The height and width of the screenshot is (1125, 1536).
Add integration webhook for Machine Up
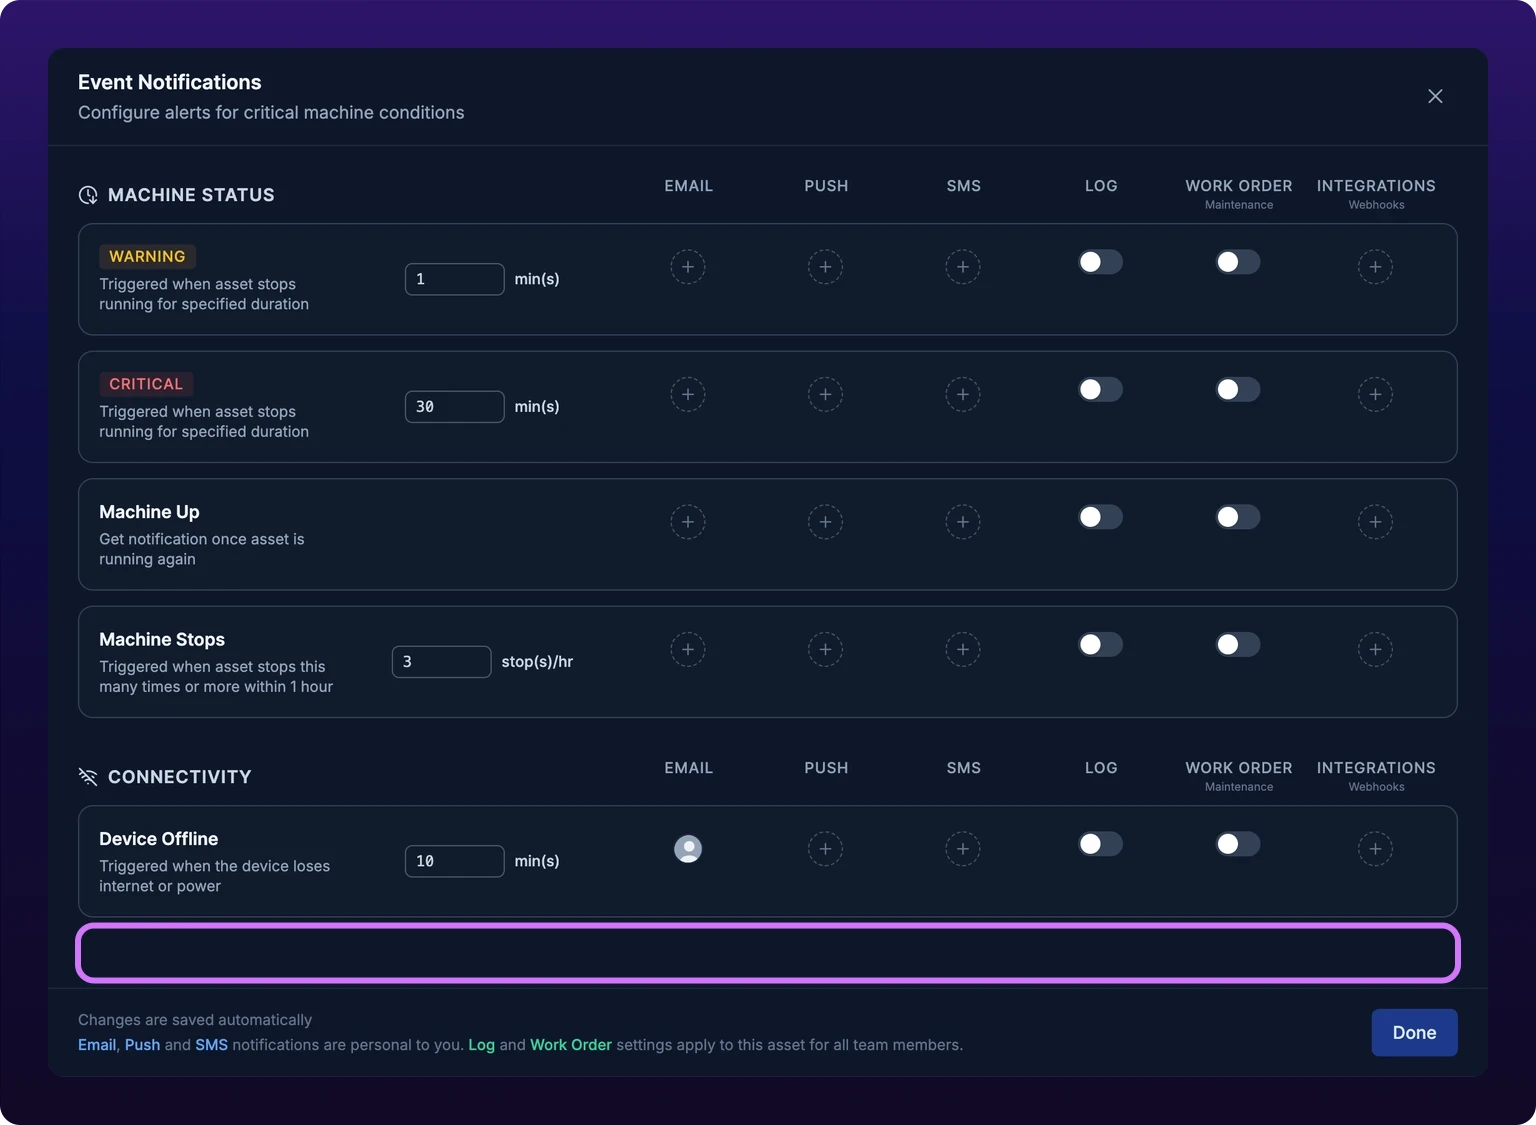pos(1375,522)
